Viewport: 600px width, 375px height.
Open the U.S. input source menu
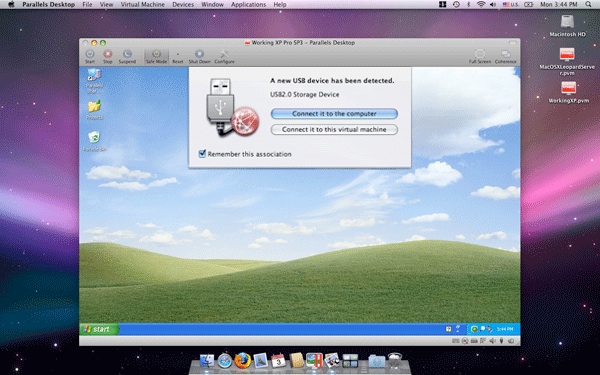point(510,5)
